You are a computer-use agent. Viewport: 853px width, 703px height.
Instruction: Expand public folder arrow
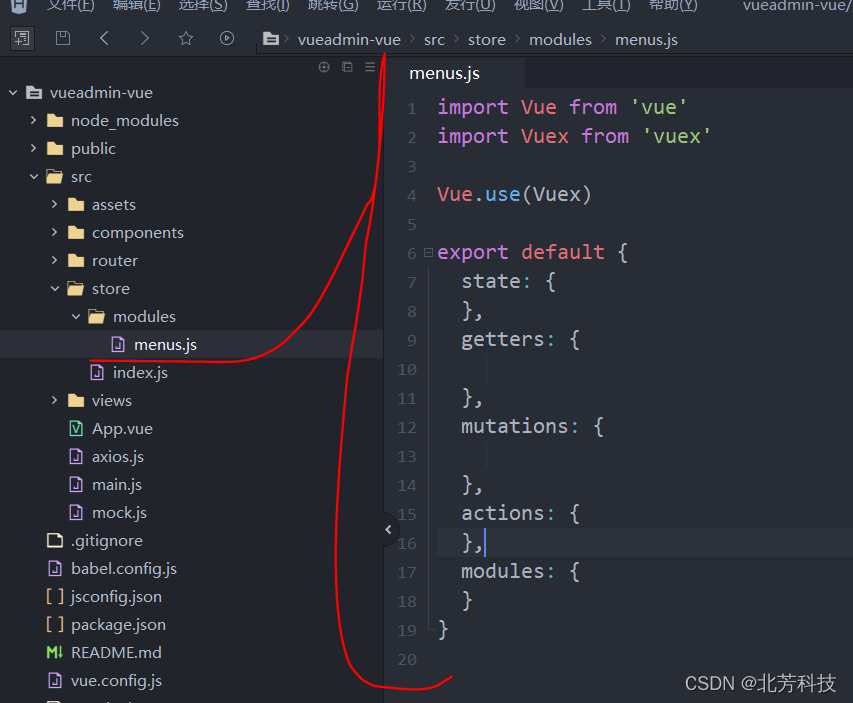pyautogui.click(x=34, y=148)
